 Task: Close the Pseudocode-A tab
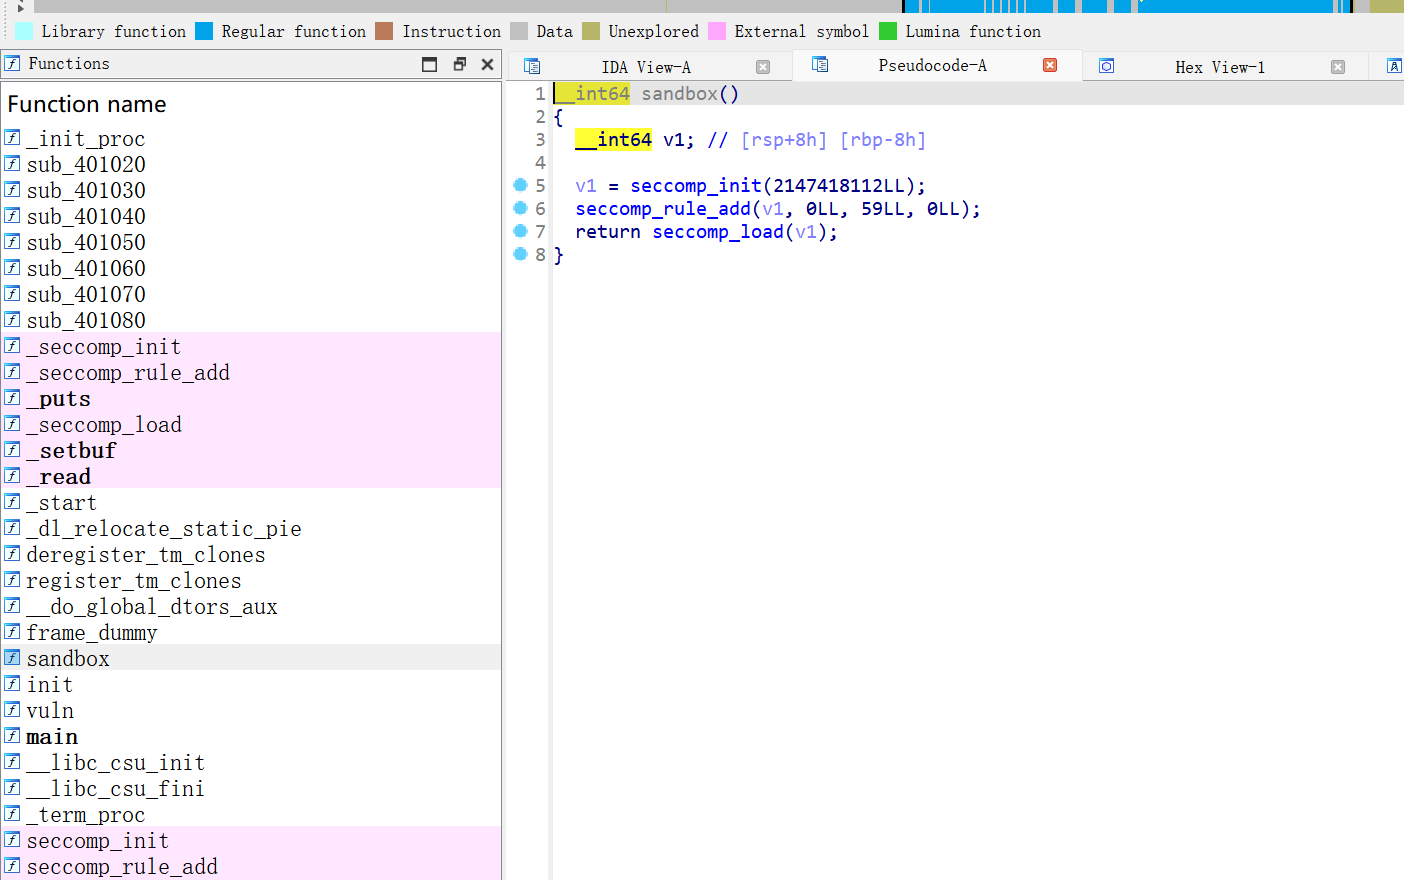(x=1050, y=65)
